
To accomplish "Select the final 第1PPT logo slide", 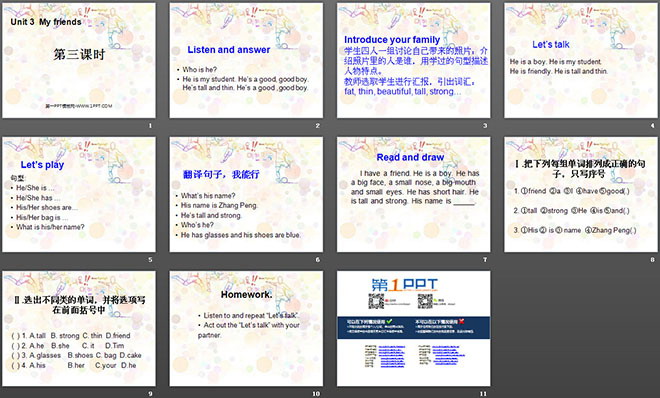I will coord(413,329).
